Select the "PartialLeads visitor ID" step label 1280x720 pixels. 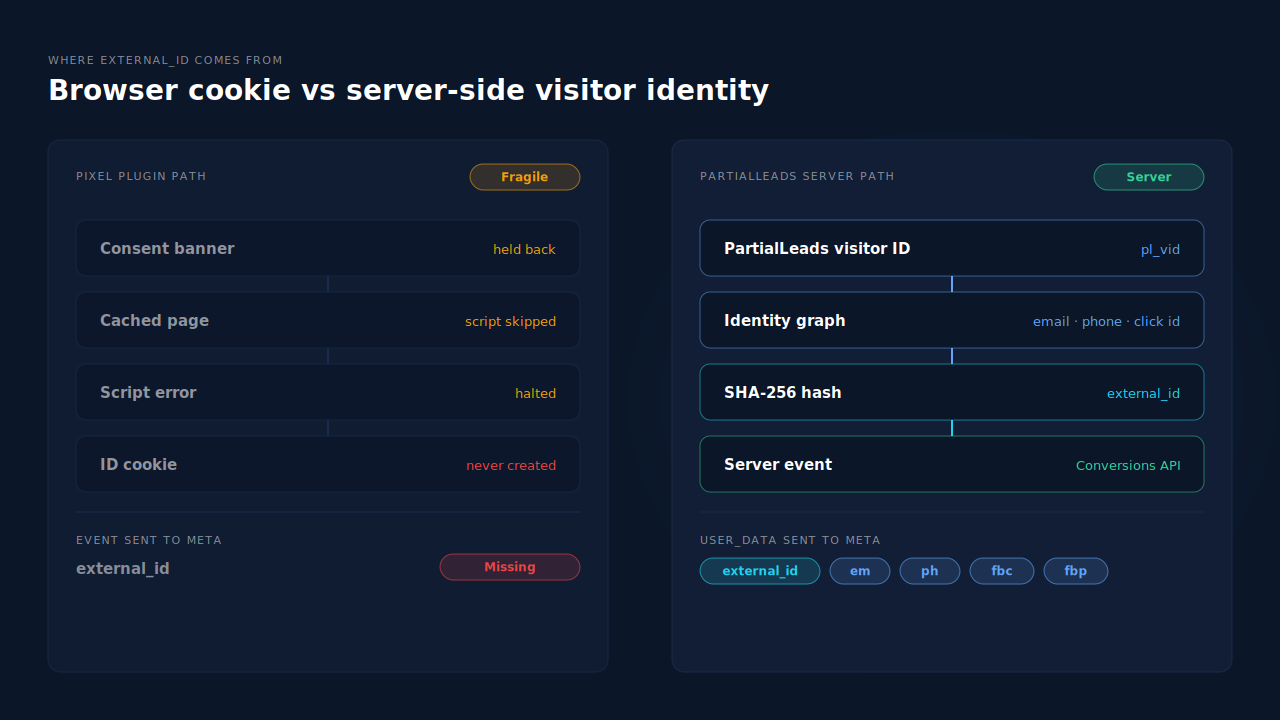pos(817,249)
